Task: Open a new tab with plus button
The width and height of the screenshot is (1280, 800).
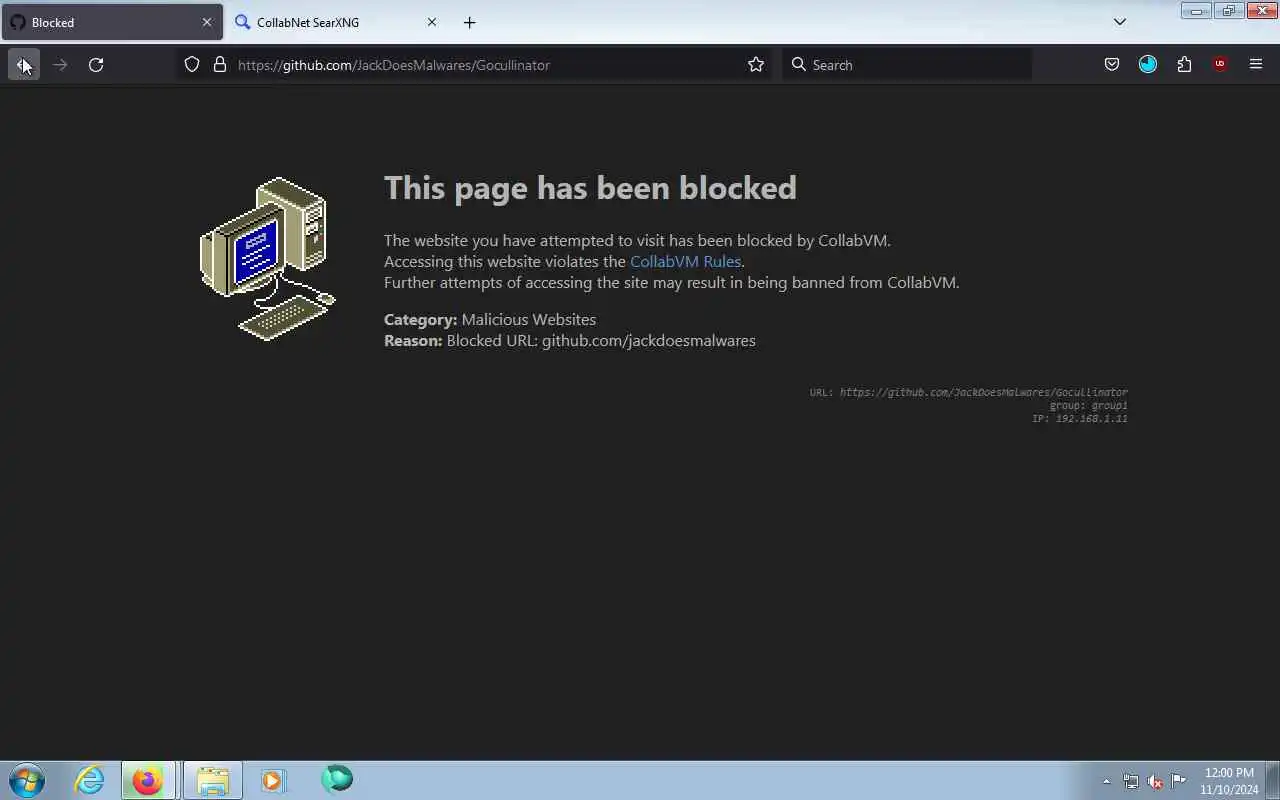Action: pos(470,22)
